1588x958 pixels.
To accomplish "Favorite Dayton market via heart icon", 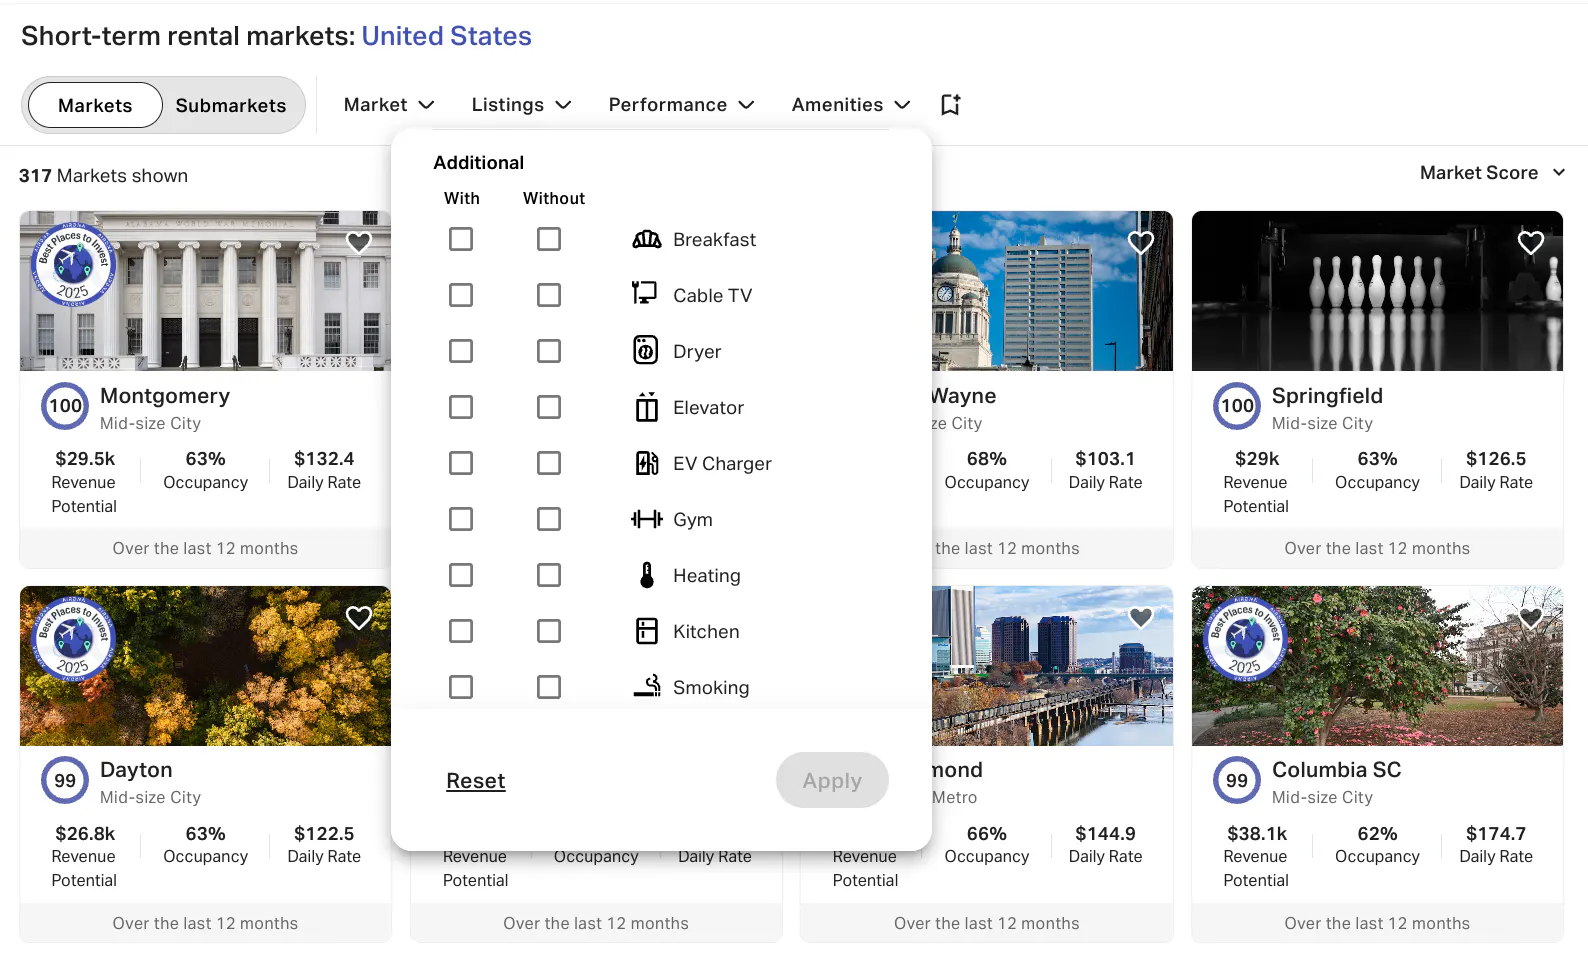I will point(359,617).
